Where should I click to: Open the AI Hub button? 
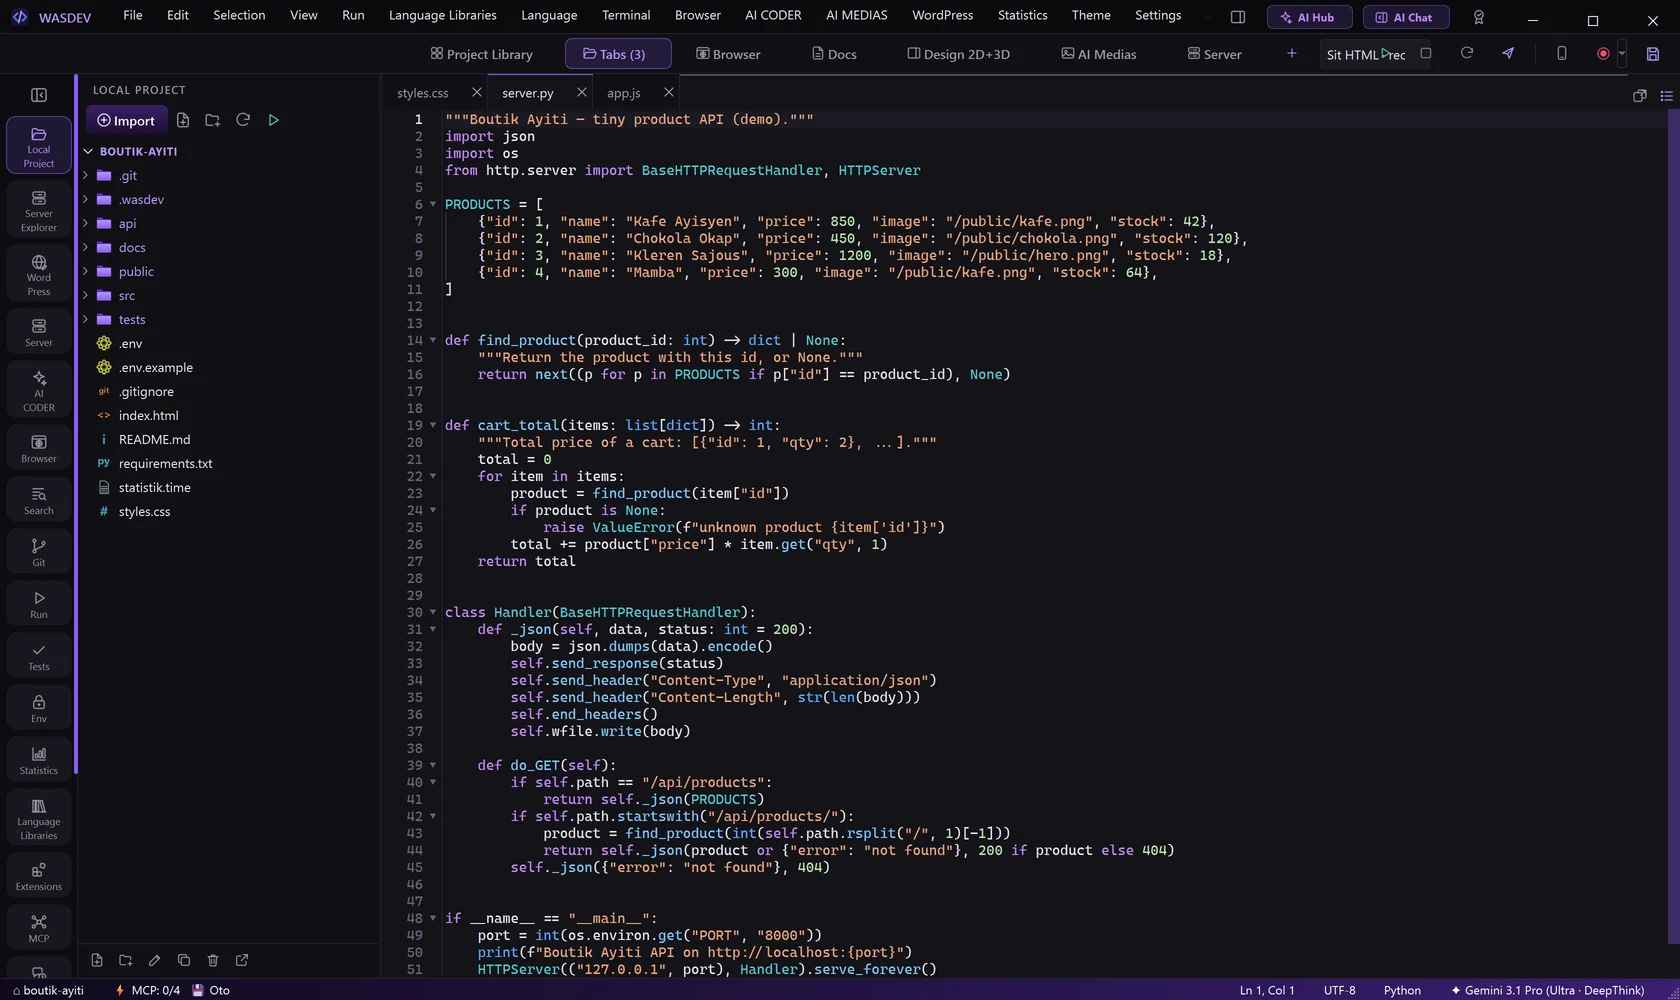pos(1309,17)
